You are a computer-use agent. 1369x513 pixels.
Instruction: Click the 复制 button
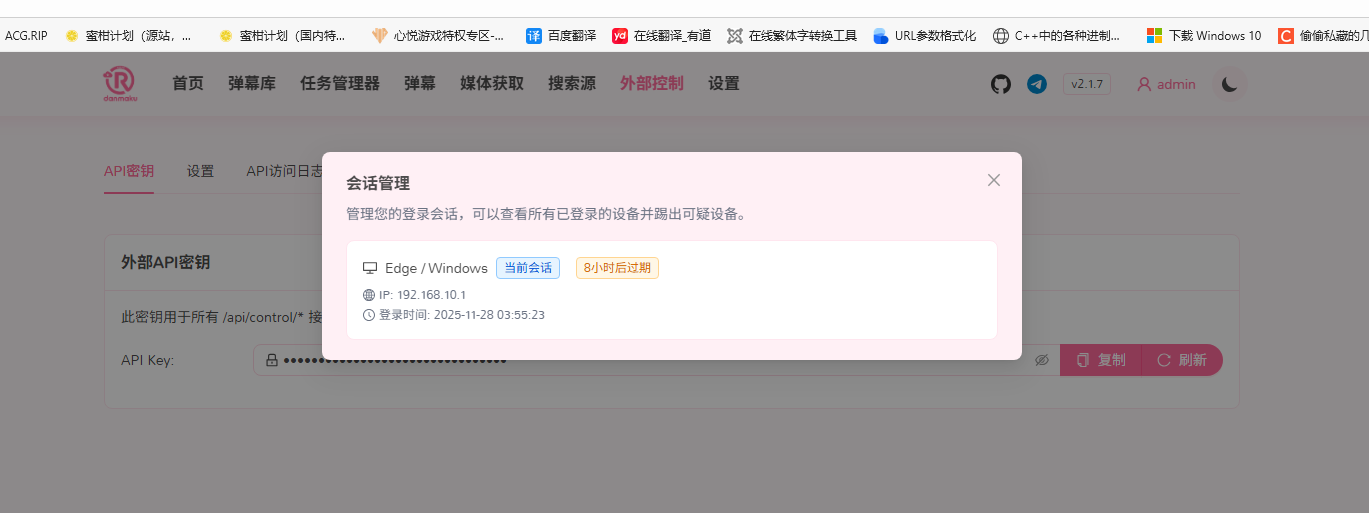(x=1101, y=360)
